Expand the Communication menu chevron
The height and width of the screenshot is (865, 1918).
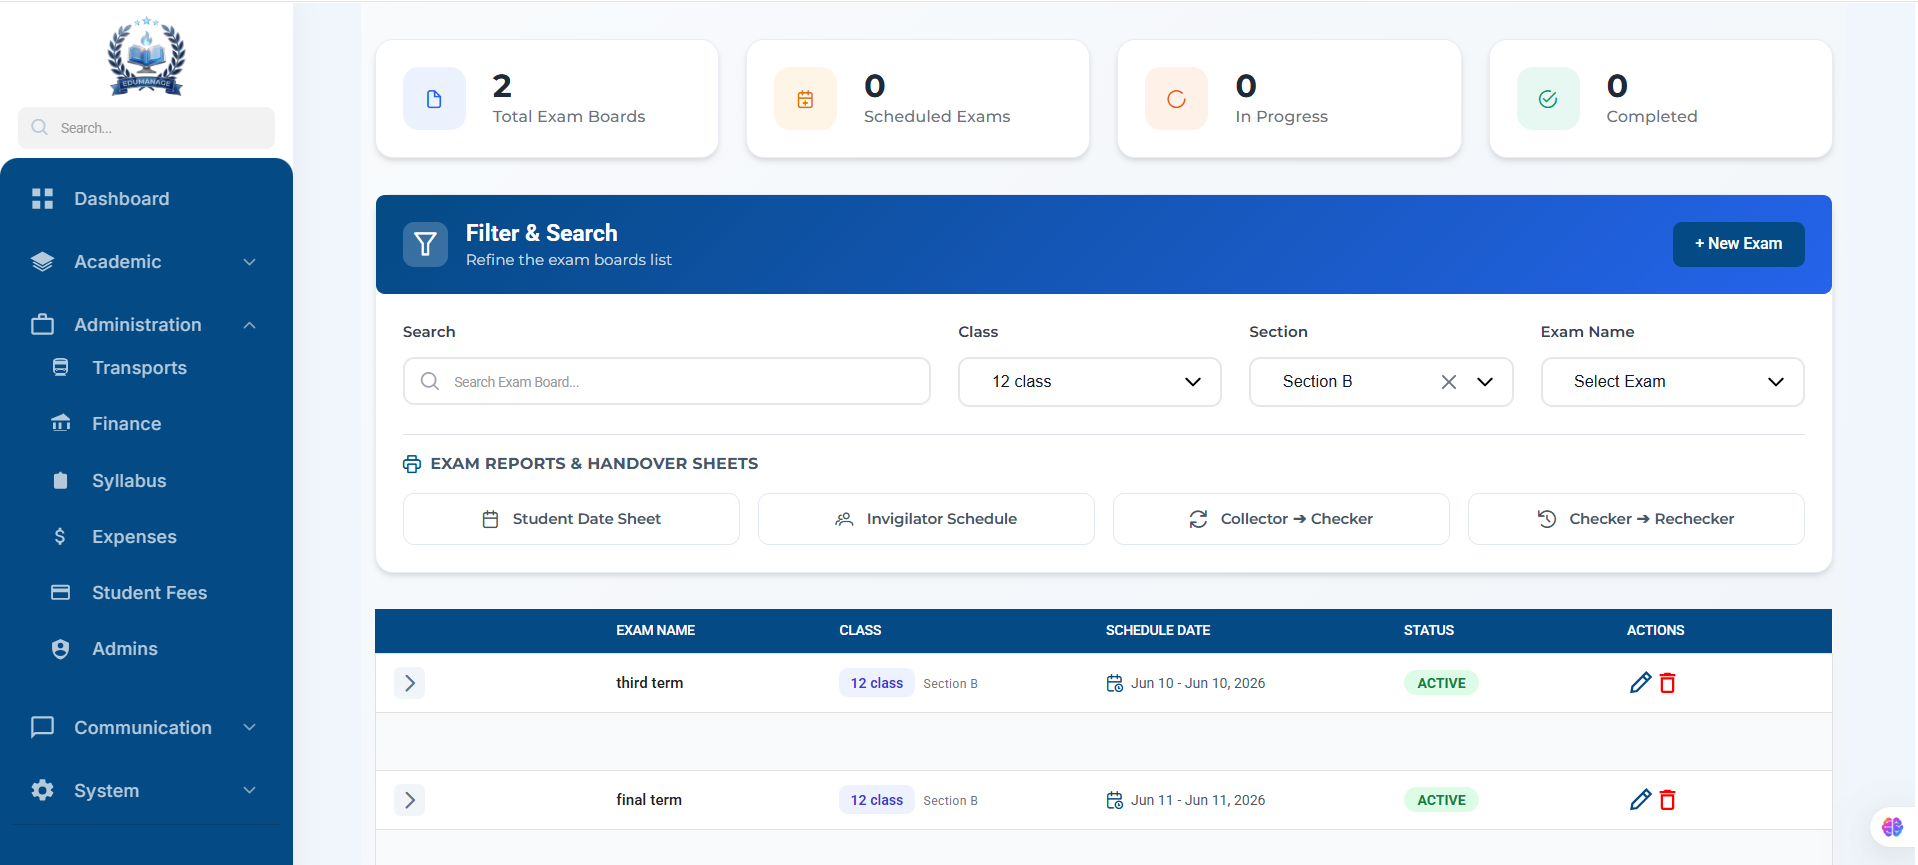coord(250,727)
